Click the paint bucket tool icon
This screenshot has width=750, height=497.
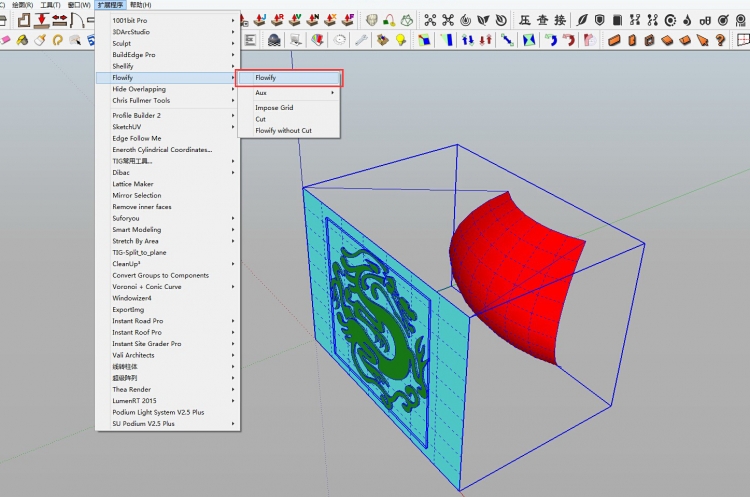coord(22,40)
